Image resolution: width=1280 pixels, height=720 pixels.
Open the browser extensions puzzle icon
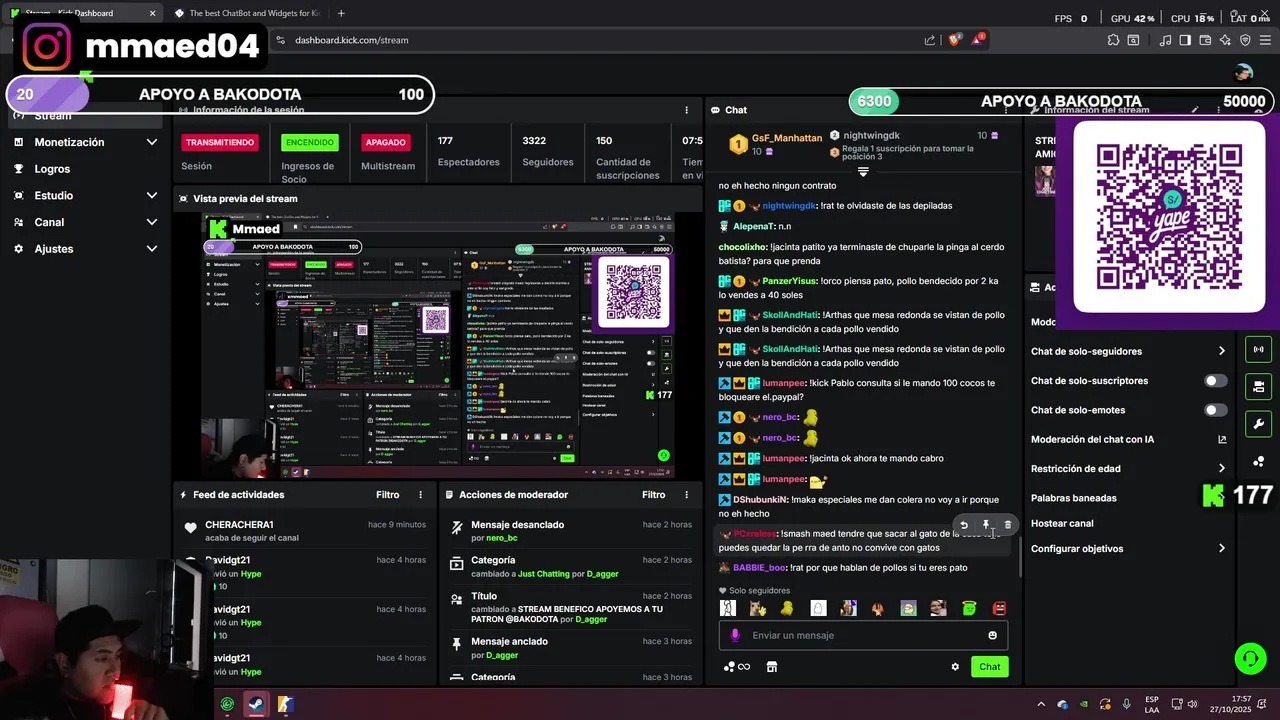(1113, 40)
